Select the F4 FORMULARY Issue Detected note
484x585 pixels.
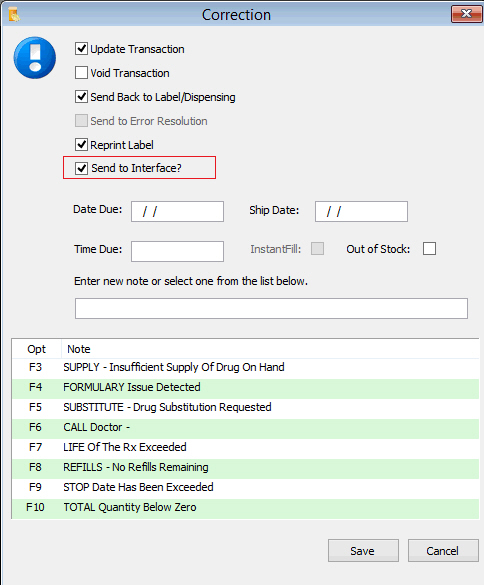(246, 388)
